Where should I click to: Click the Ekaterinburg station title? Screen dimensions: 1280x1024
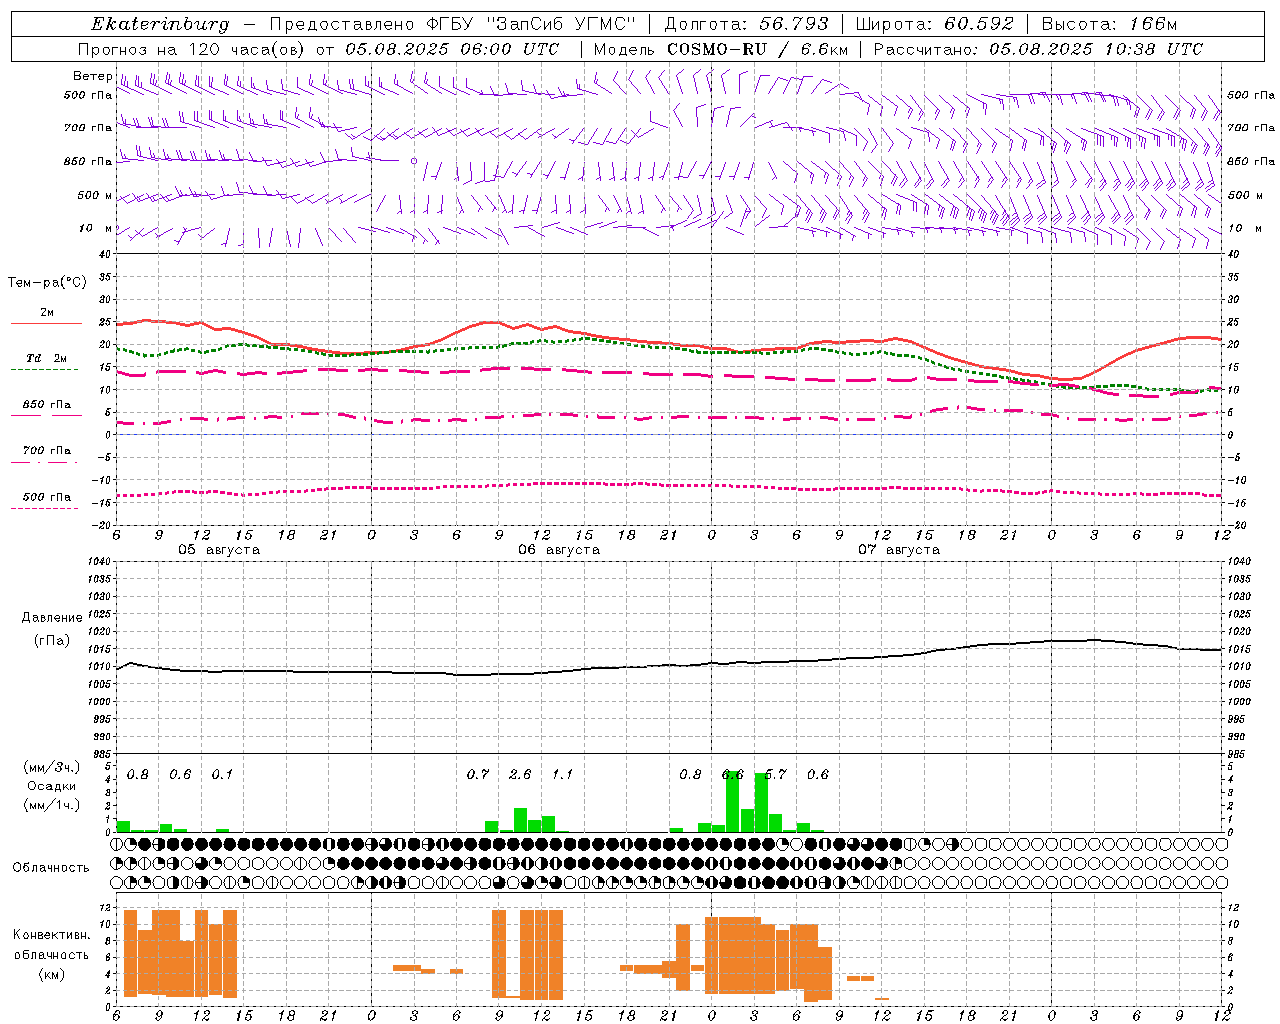(160, 24)
